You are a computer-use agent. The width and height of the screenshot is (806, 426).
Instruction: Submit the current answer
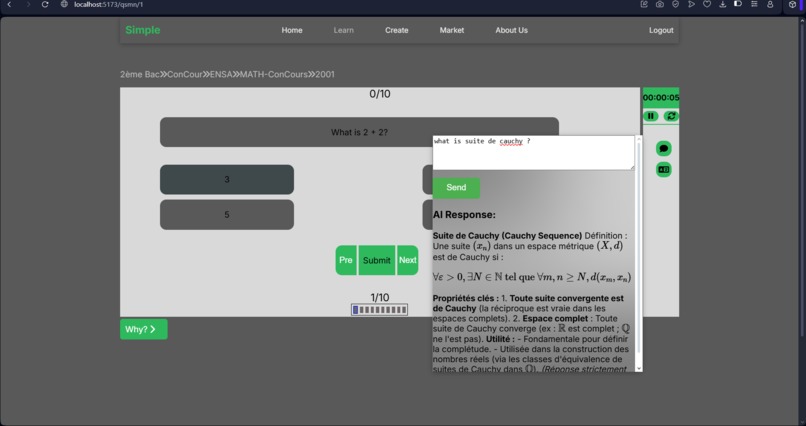coord(377,260)
